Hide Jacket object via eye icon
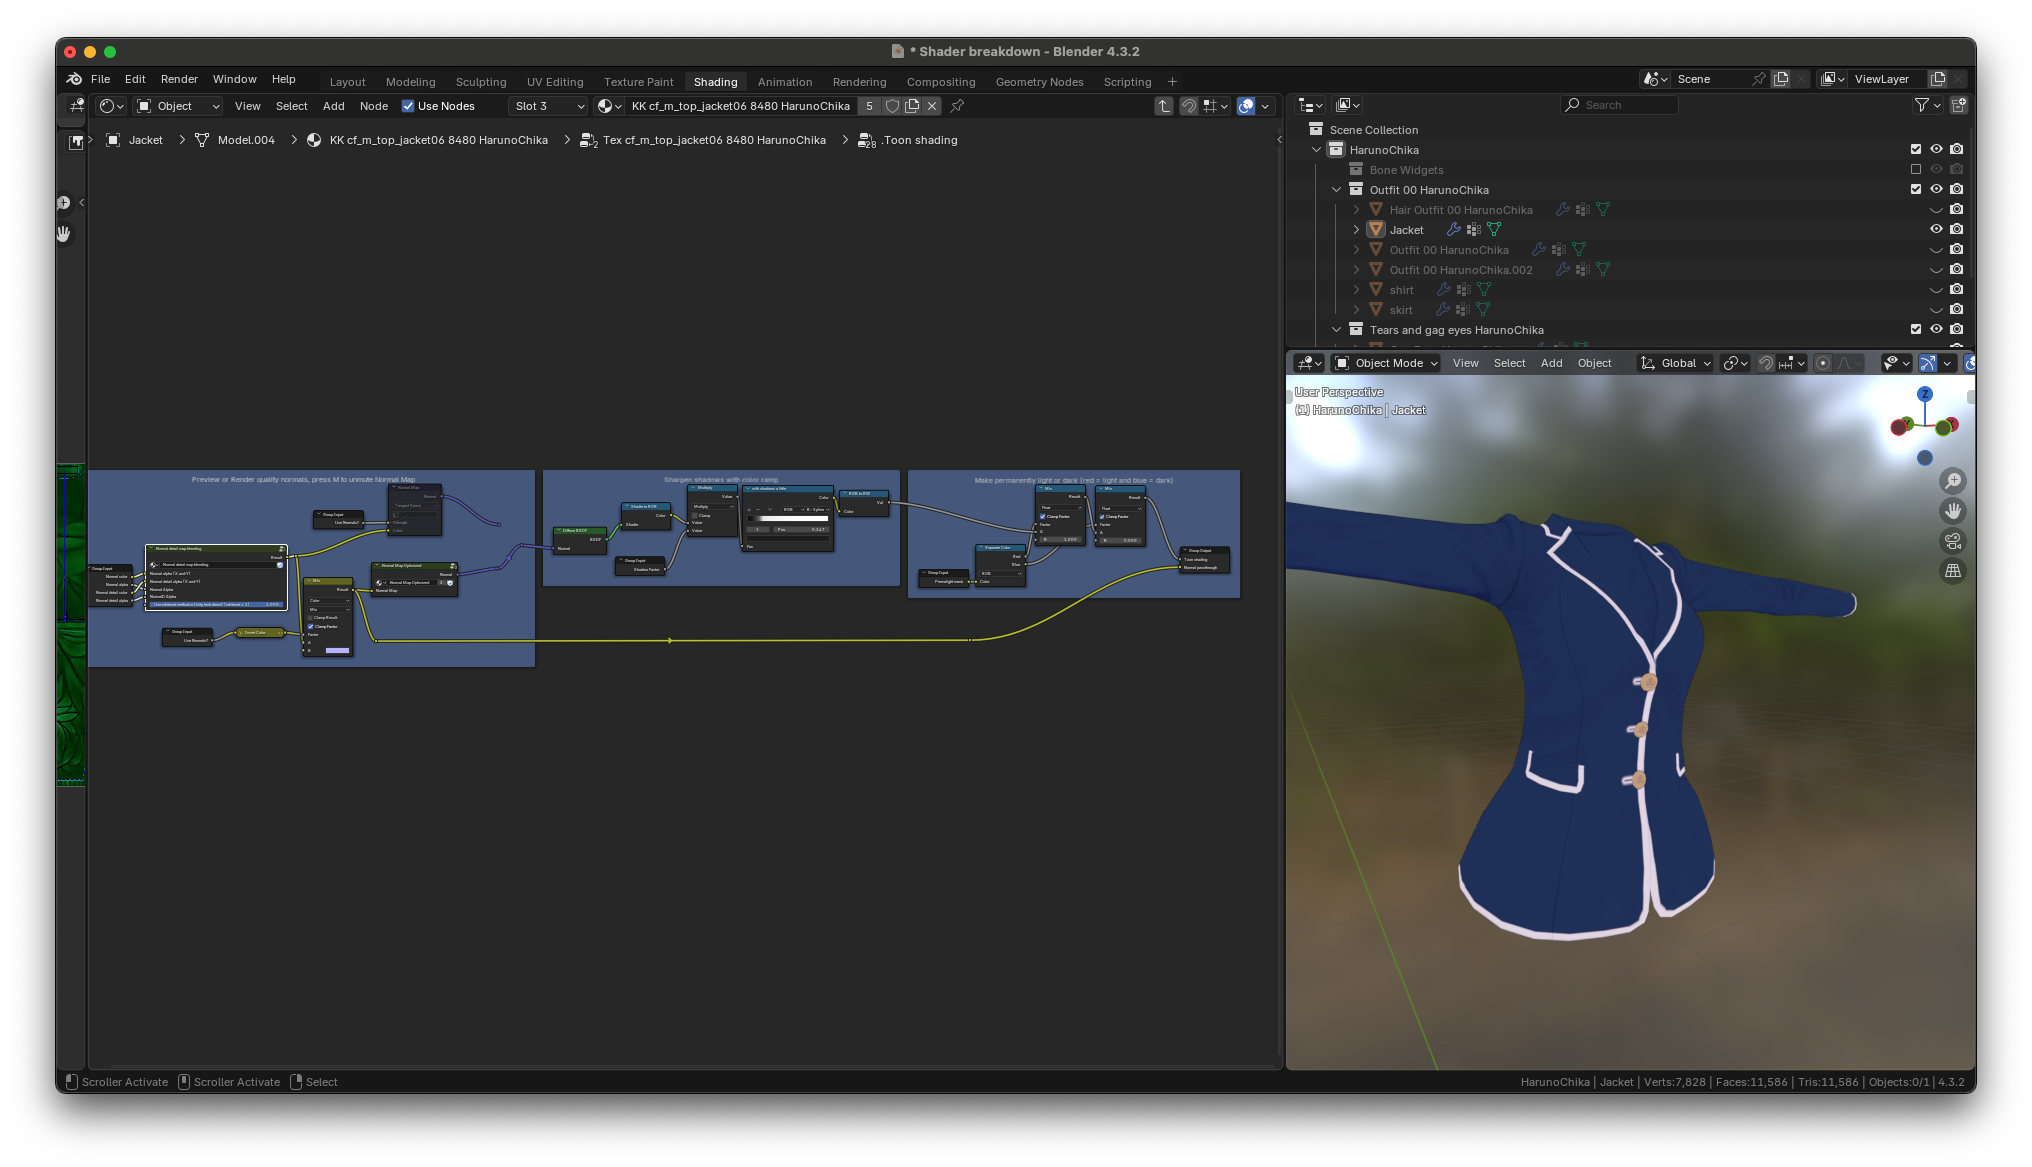 (x=1936, y=229)
